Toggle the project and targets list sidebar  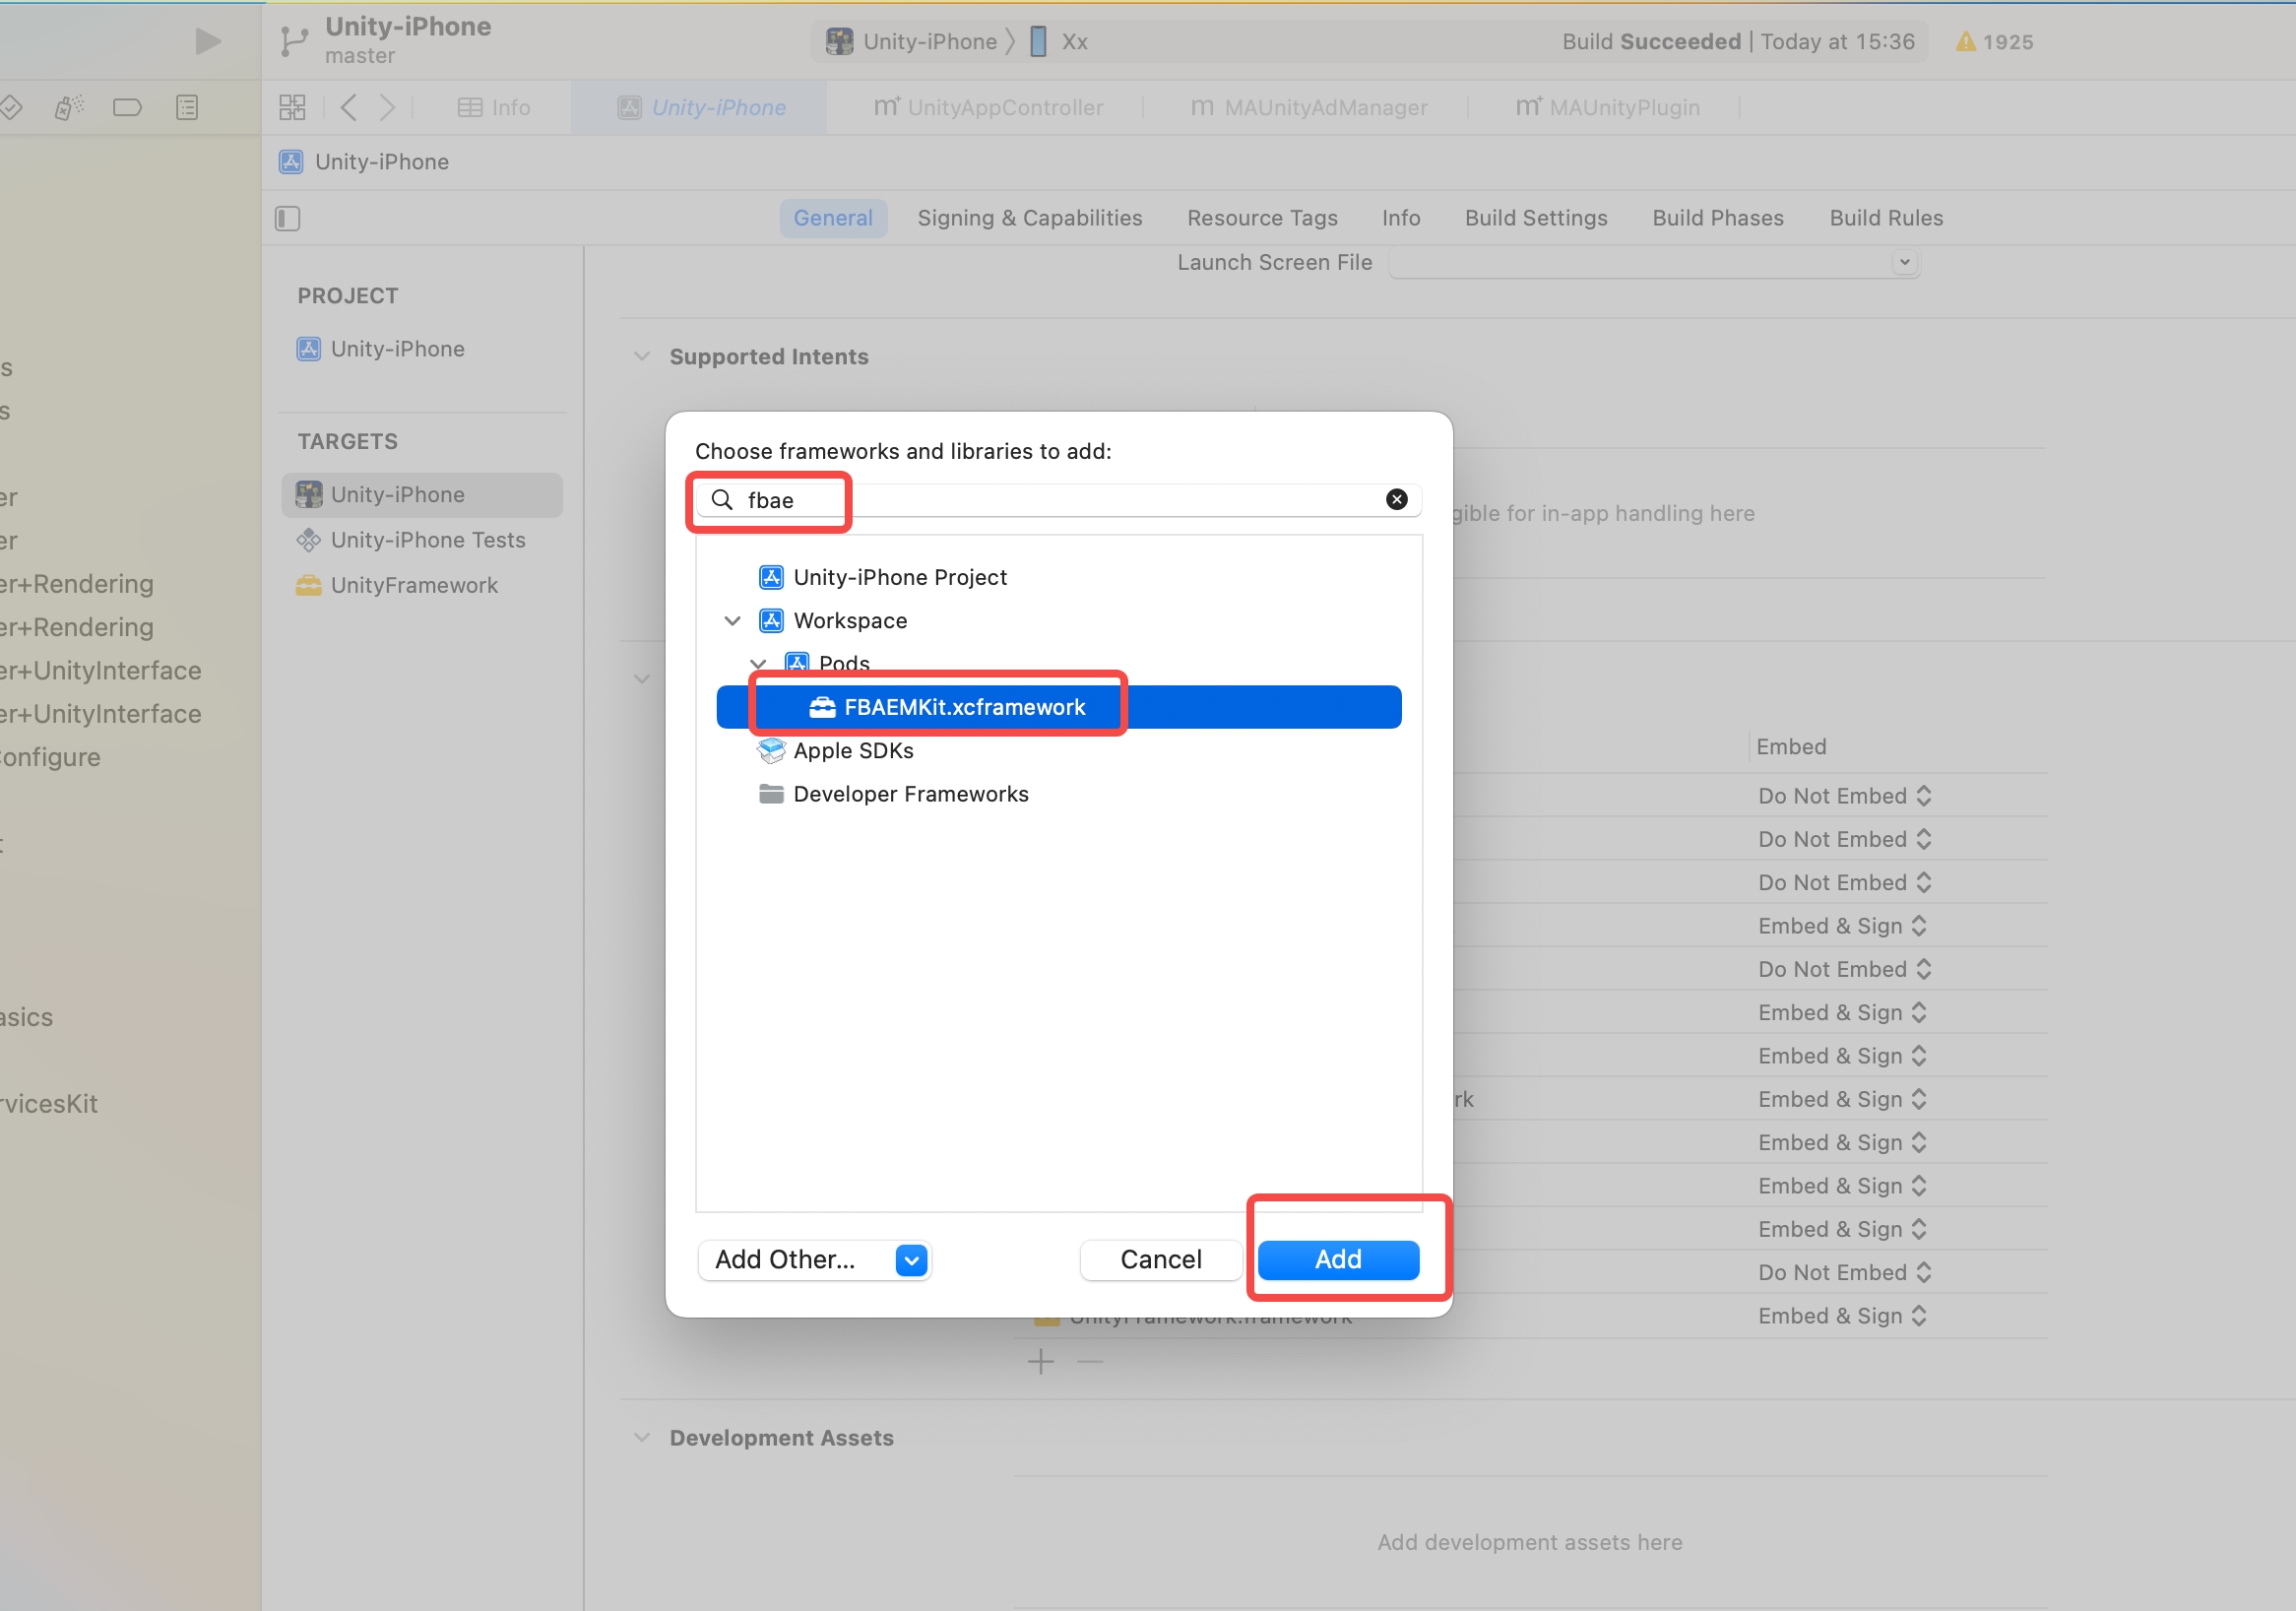(288, 218)
